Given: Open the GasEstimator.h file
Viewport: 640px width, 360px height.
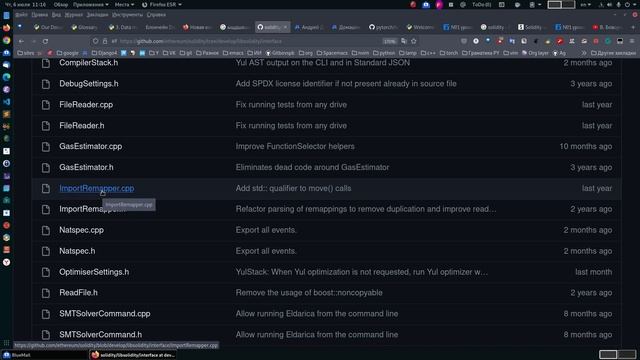Looking at the screenshot, I should pos(86,167).
